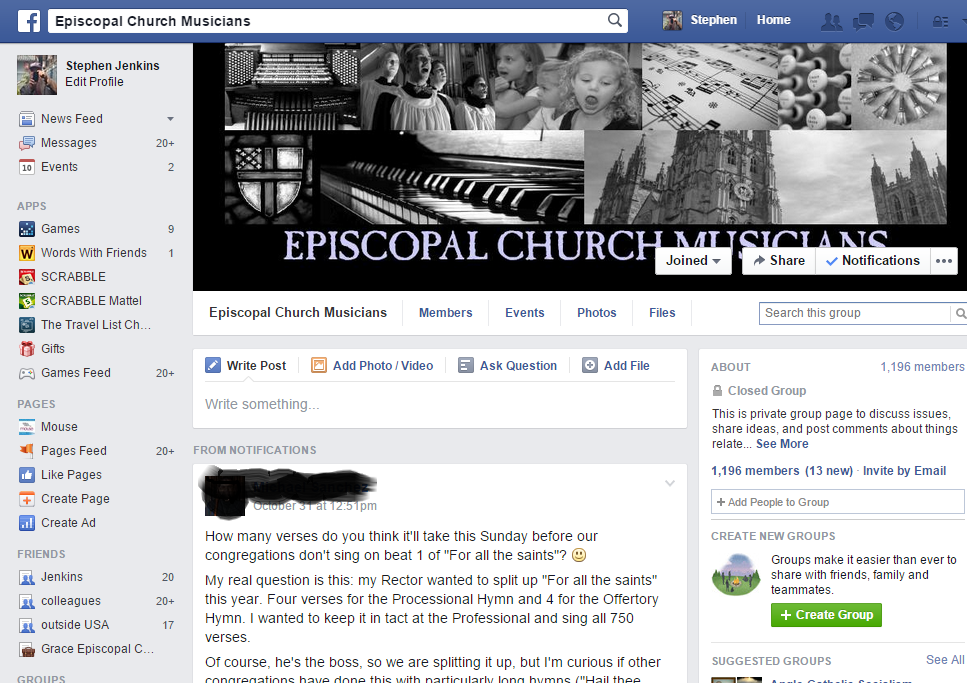Switch to the Members tab
Image resolution: width=967 pixels, height=683 pixels.
click(x=445, y=313)
